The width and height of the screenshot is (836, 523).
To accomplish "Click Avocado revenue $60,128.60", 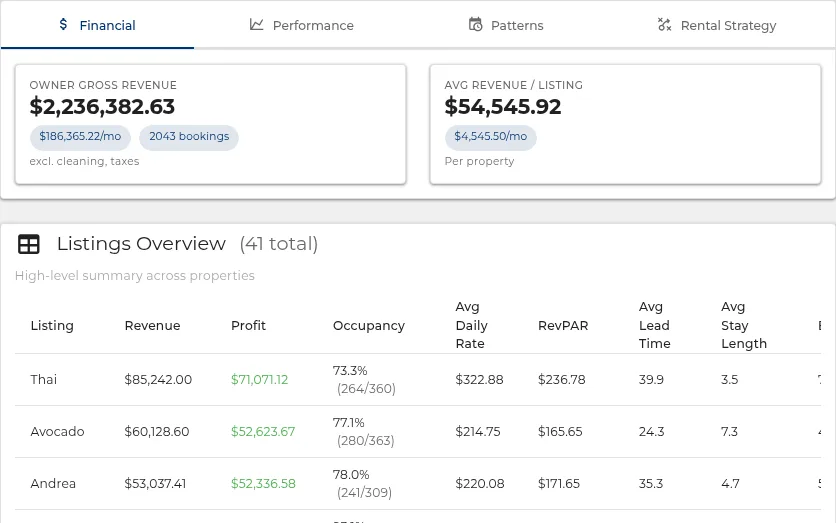I will click(x=157, y=432).
